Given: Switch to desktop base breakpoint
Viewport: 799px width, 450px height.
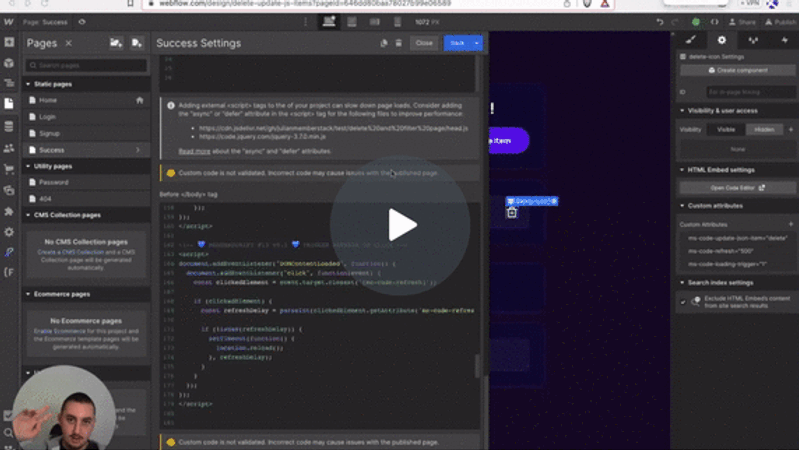Looking at the screenshot, I should pos(329,22).
